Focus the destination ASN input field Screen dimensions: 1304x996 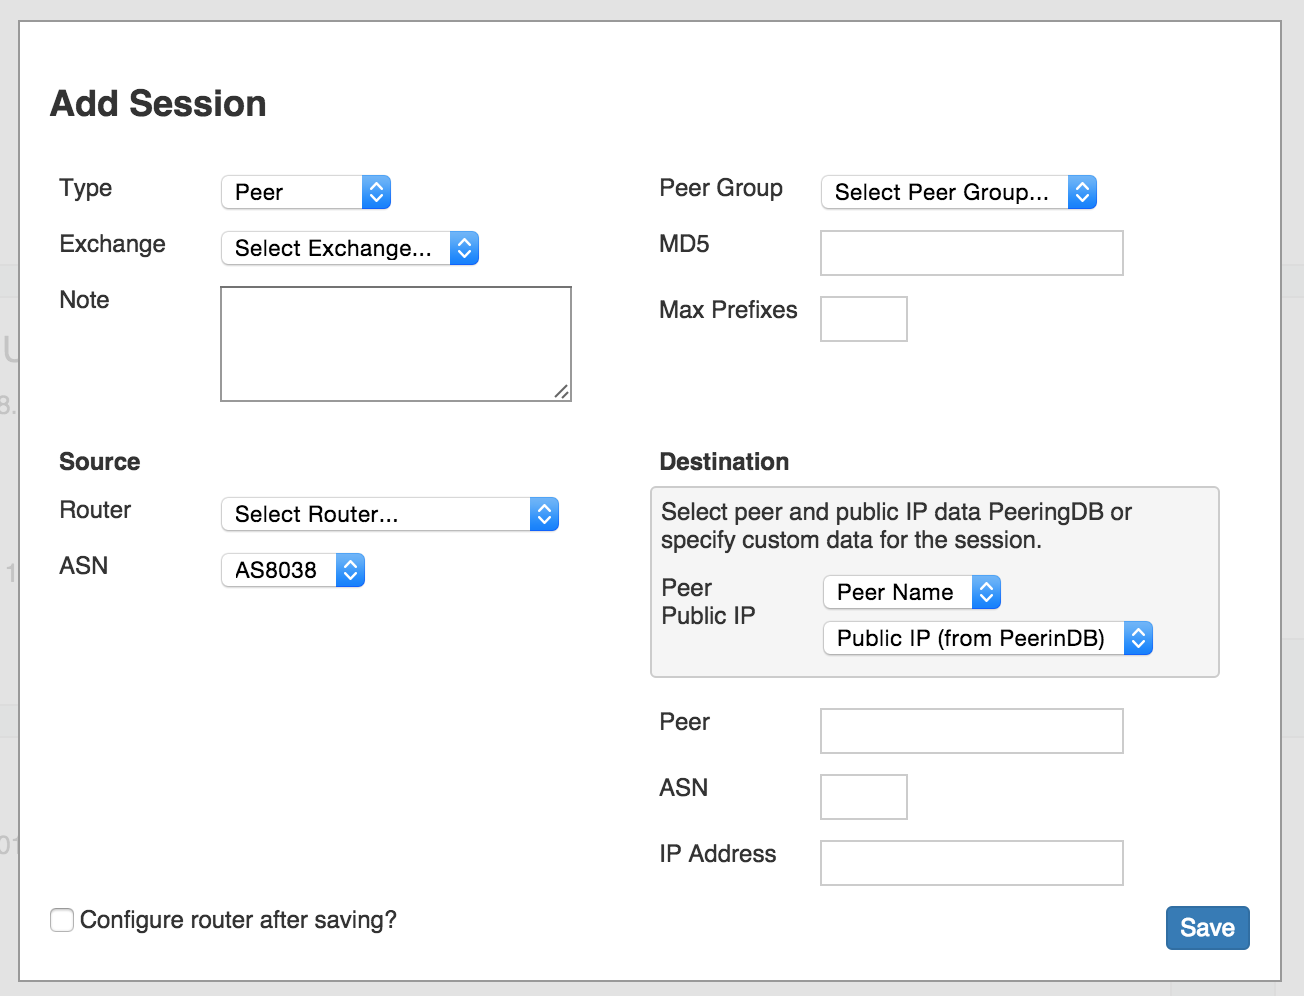tap(863, 797)
